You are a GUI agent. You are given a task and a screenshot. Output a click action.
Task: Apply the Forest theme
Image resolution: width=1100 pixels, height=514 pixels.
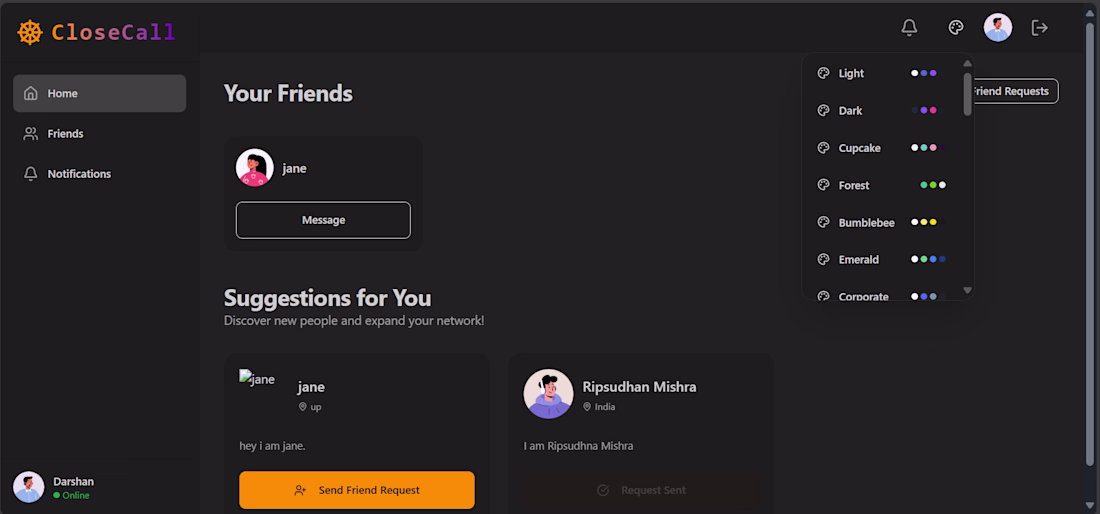[883, 184]
